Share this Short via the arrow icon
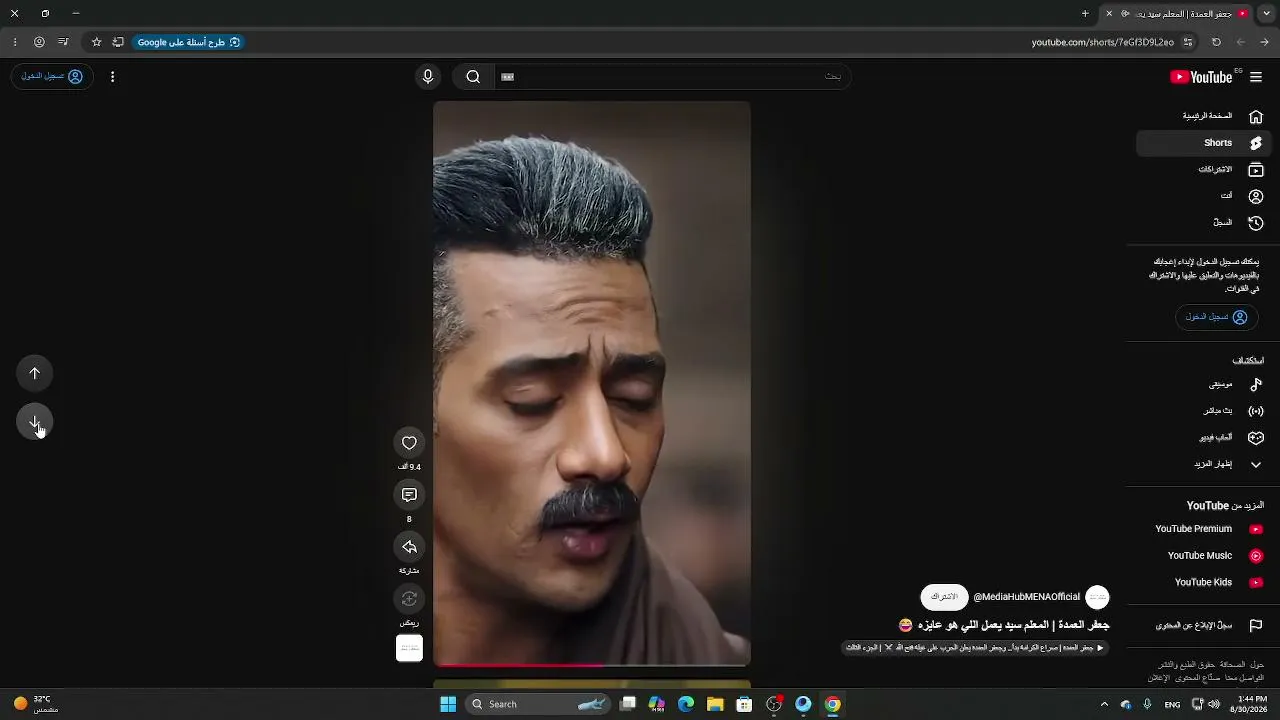Screen dimensions: 1280x720 click(x=409, y=547)
